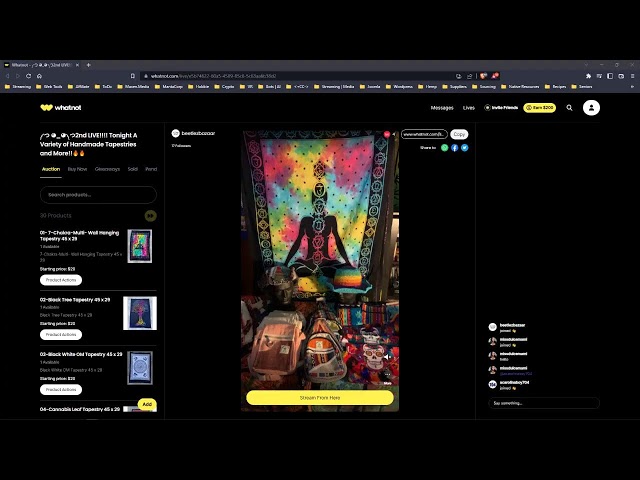The width and height of the screenshot is (640, 480).
Task: Go to browser home page
Action: pyautogui.click(x=39, y=76)
